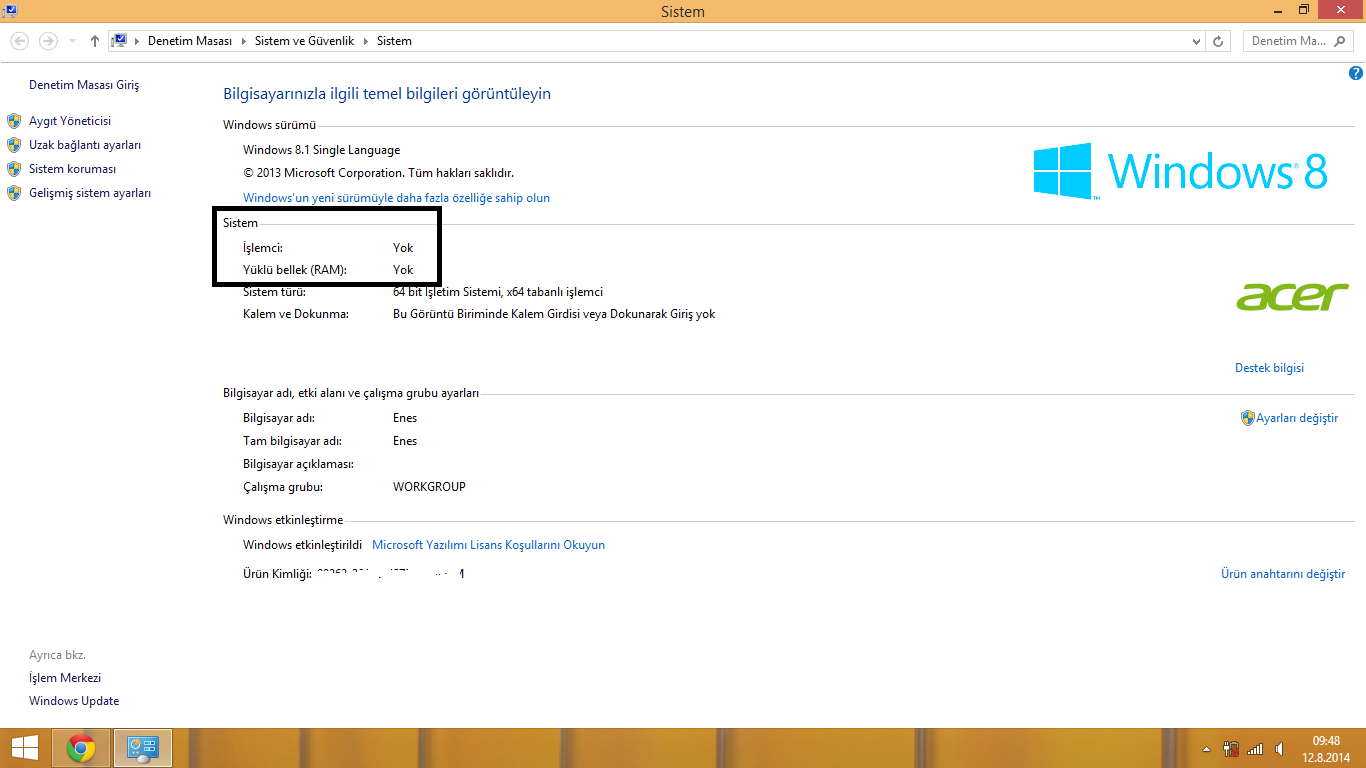Image resolution: width=1366 pixels, height=768 pixels.
Task: Click the search magnifier icon
Action: (1341, 42)
